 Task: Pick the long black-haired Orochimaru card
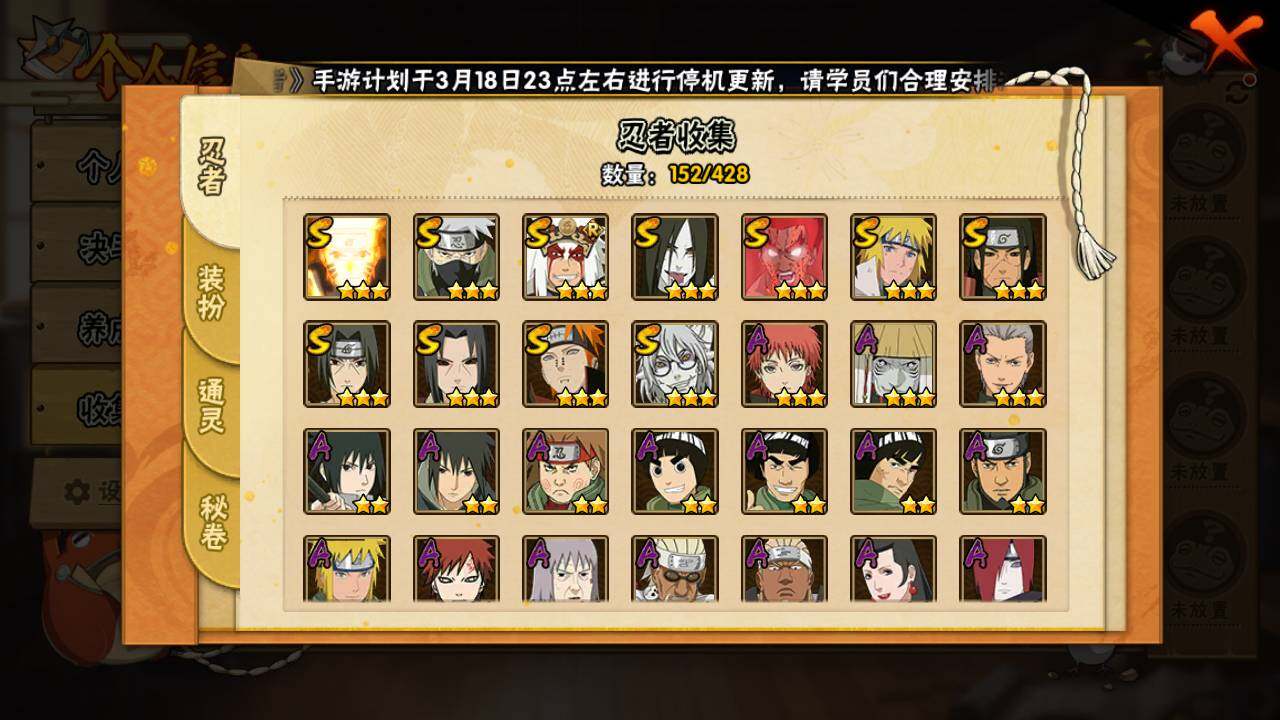click(675, 257)
